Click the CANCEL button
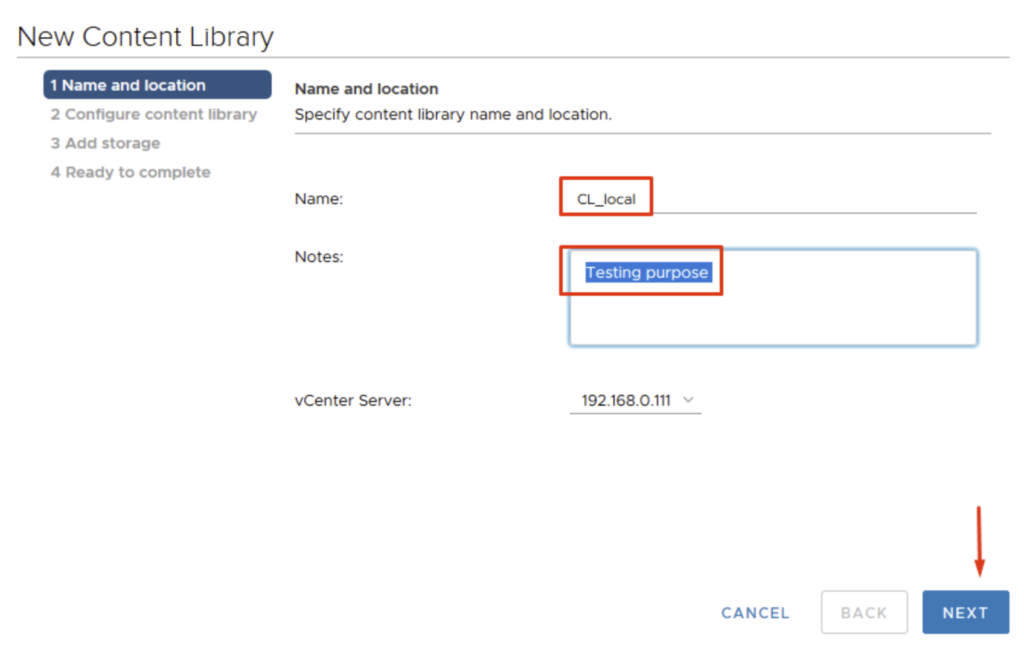The width and height of the screenshot is (1024, 646). [x=755, y=613]
